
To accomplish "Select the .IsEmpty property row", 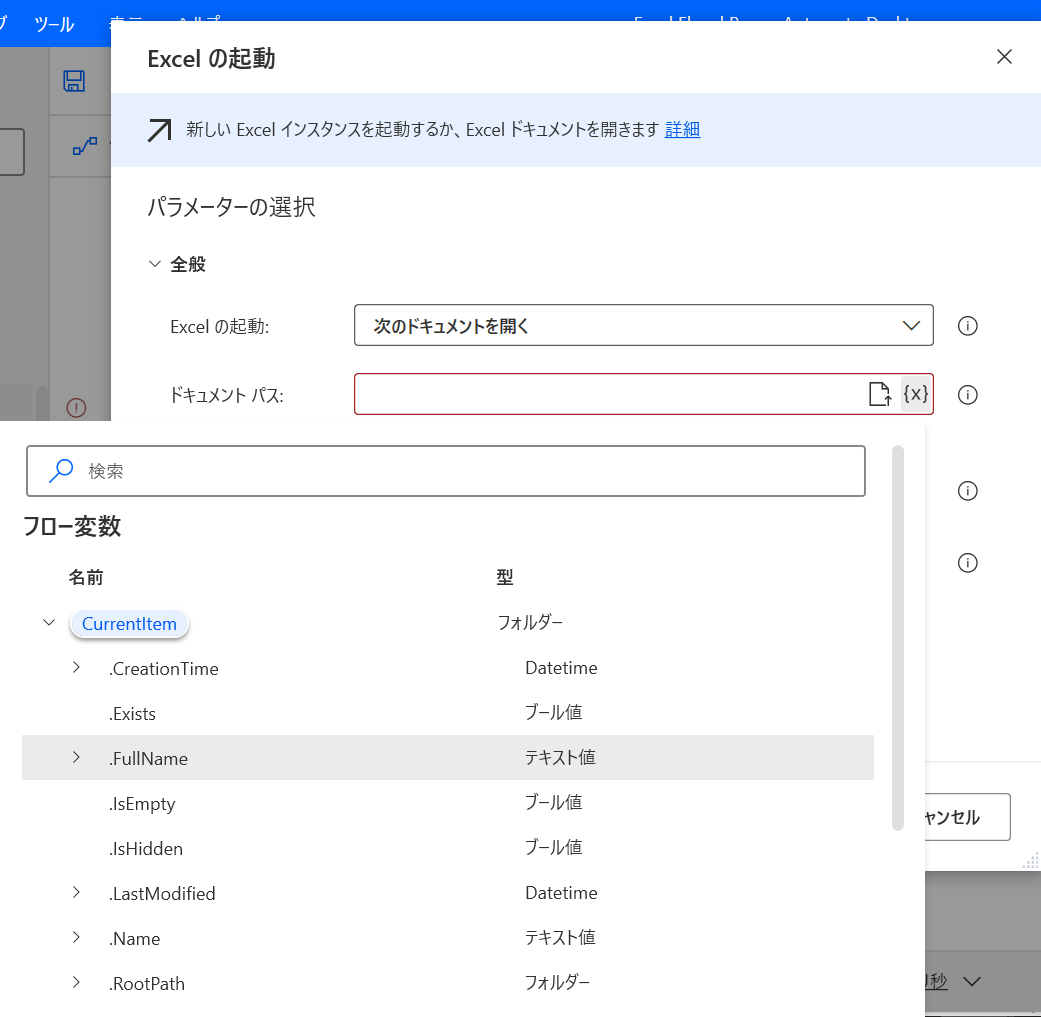I will click(447, 803).
